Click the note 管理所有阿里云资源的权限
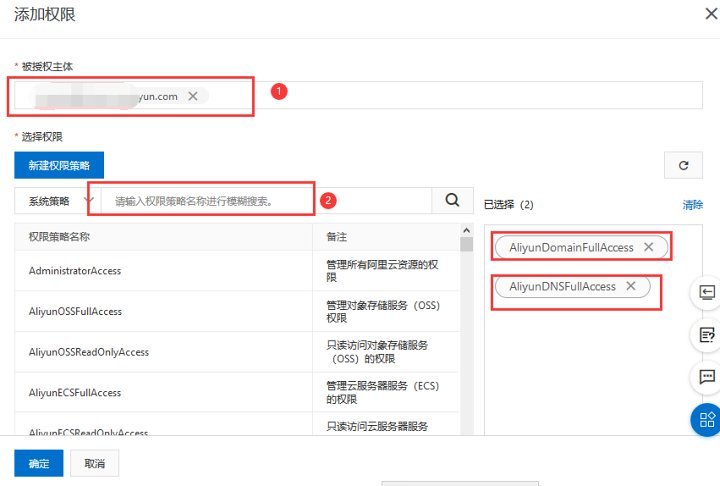720x486 pixels. tap(382, 271)
